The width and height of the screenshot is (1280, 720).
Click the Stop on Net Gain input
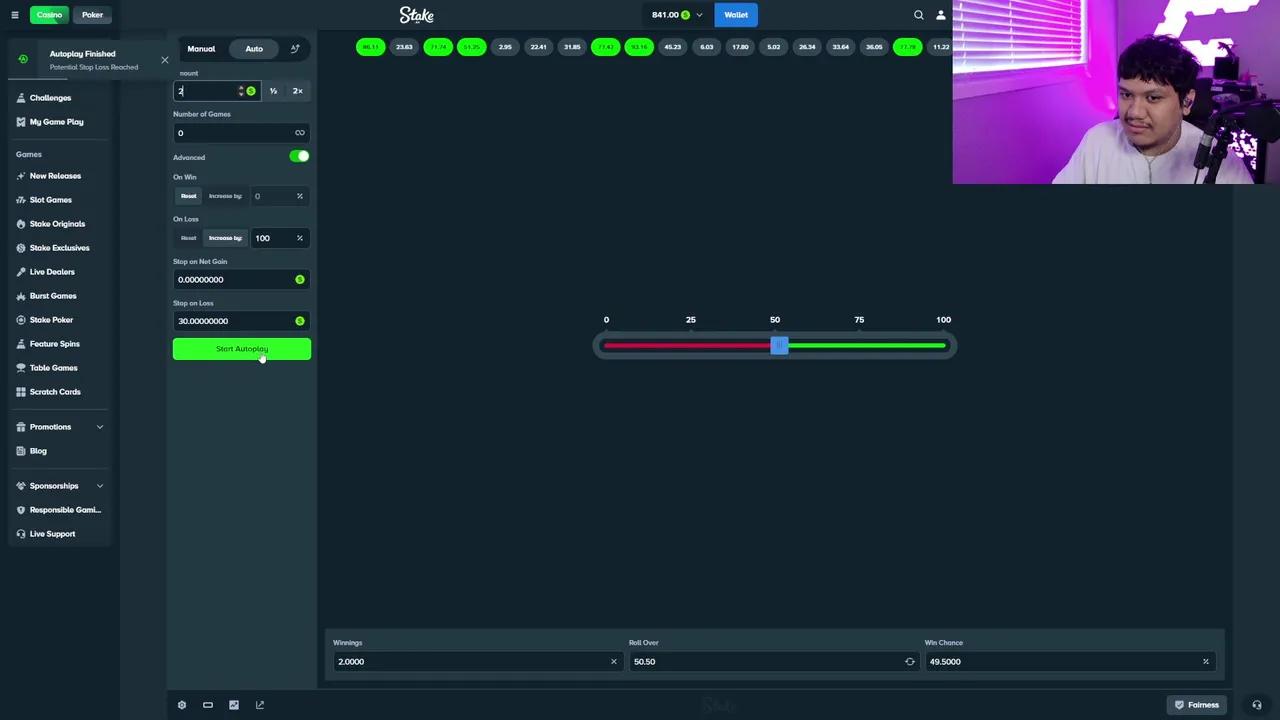point(242,280)
